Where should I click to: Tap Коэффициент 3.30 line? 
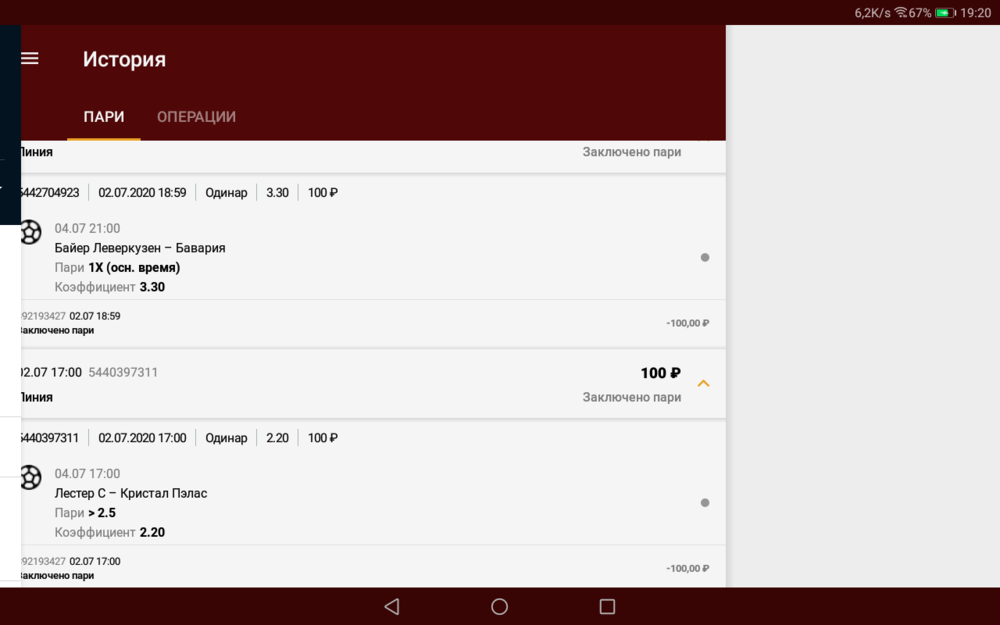click(110, 287)
